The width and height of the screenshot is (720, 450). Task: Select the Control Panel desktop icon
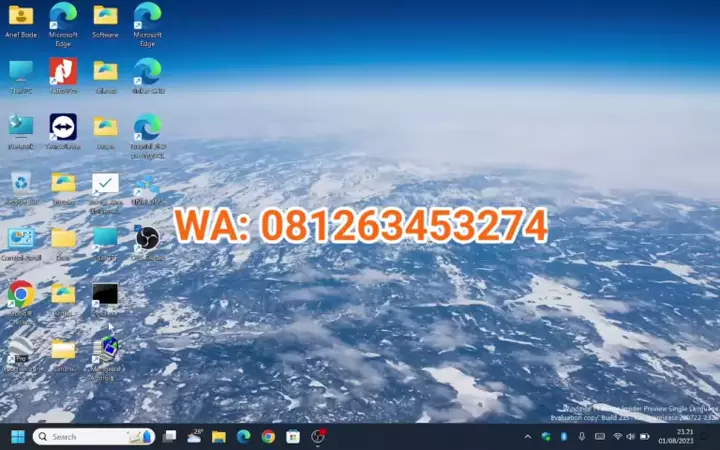pyautogui.click(x=21, y=239)
